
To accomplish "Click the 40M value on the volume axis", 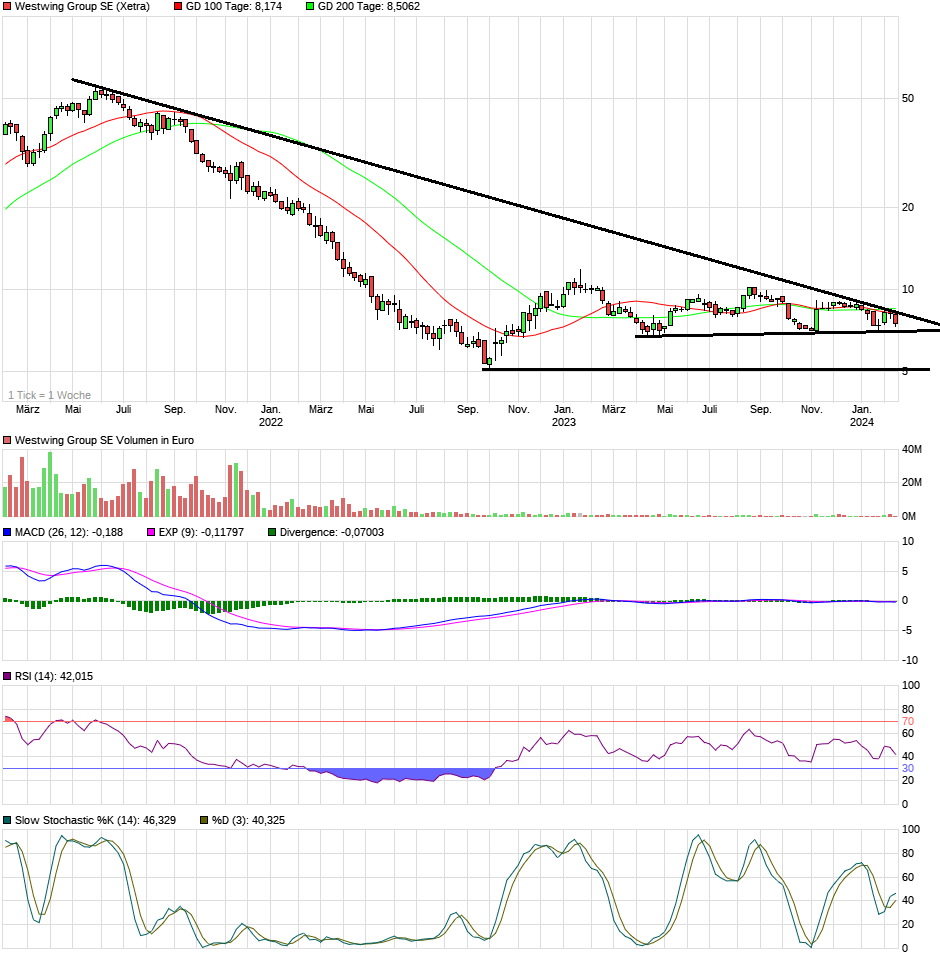I will point(911,450).
